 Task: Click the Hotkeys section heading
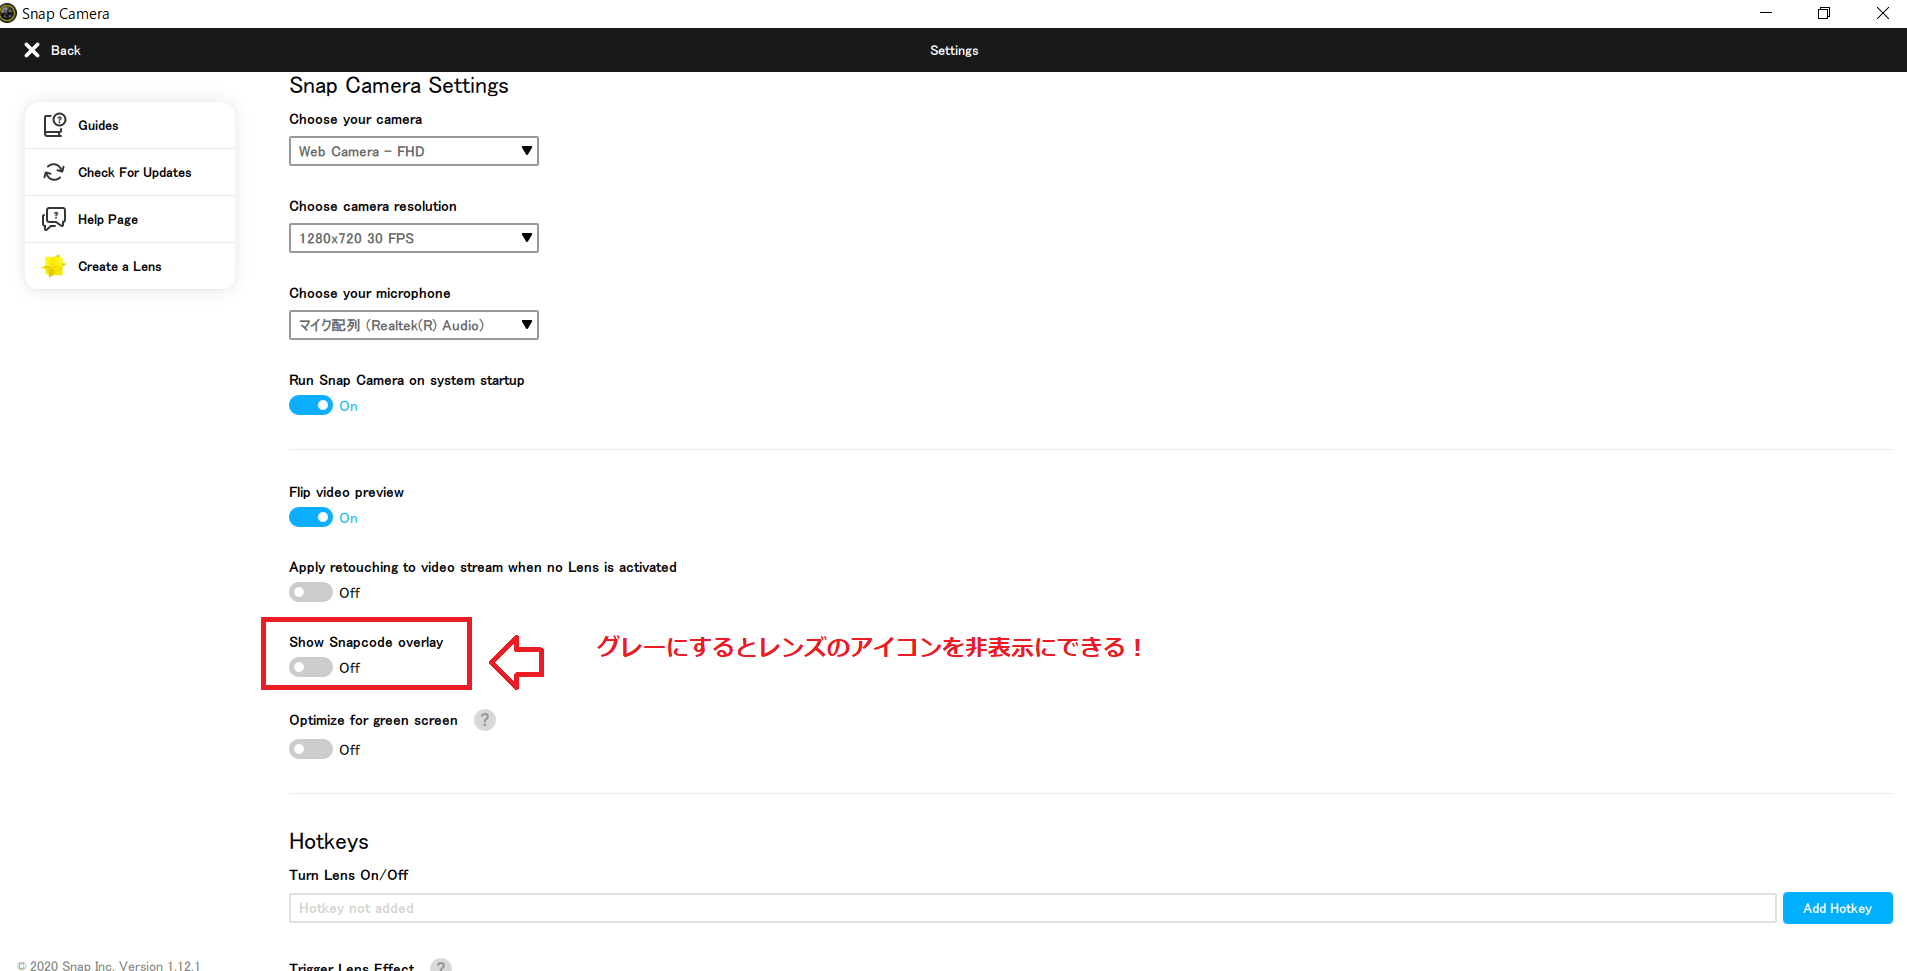pyautogui.click(x=329, y=842)
